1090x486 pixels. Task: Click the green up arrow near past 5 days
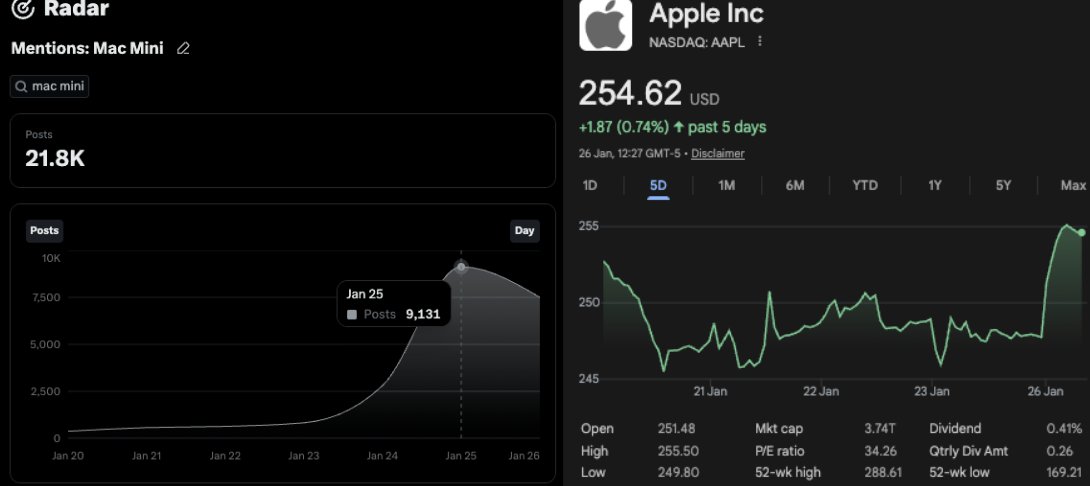[x=679, y=127]
